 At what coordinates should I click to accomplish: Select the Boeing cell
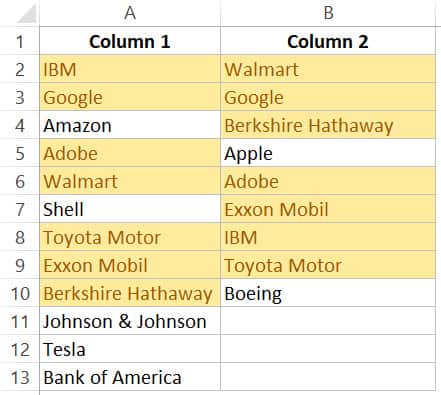[328, 293]
